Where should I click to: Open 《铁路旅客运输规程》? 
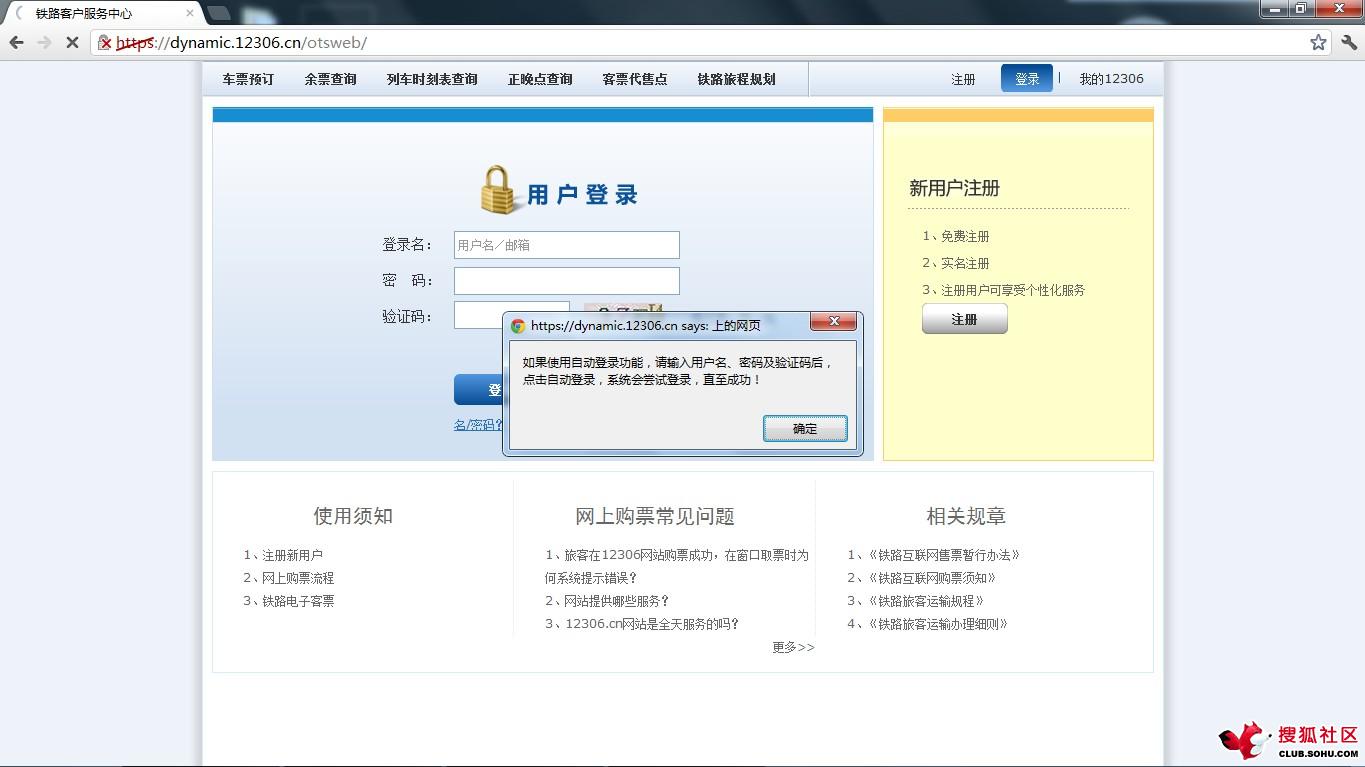coord(925,601)
